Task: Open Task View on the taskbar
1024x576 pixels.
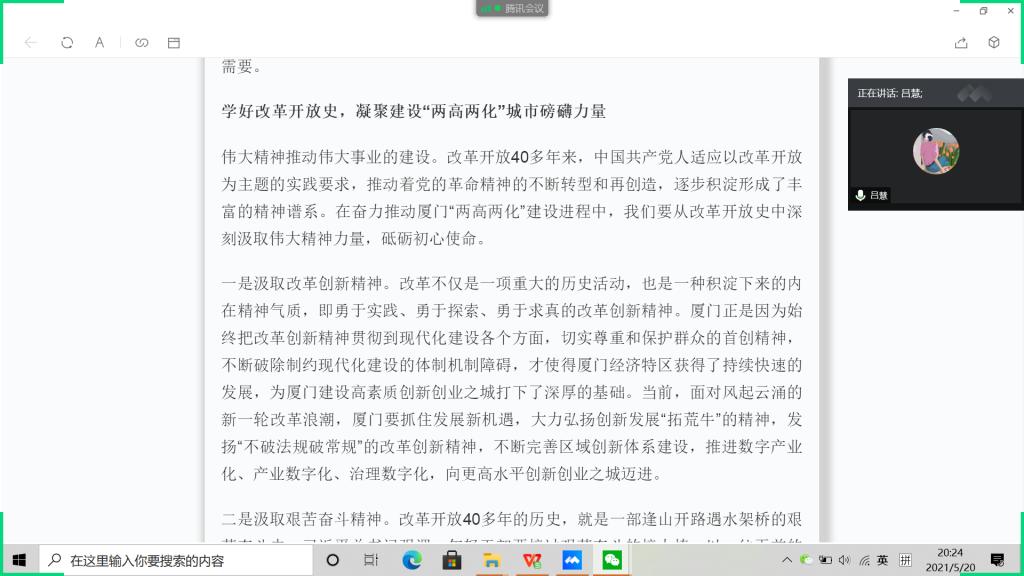Action: [x=371, y=561]
